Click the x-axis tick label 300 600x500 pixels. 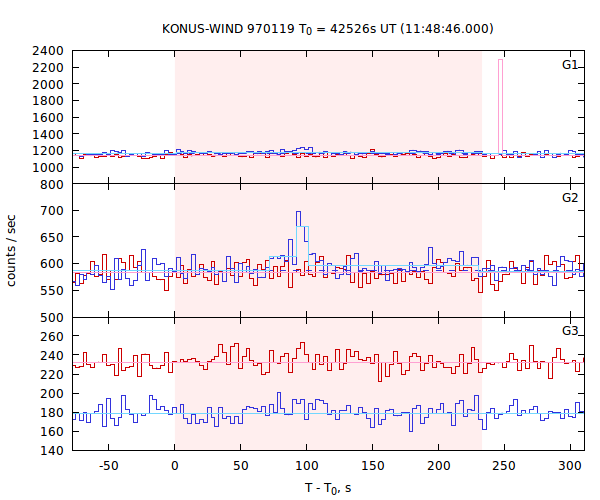[x=570, y=466]
